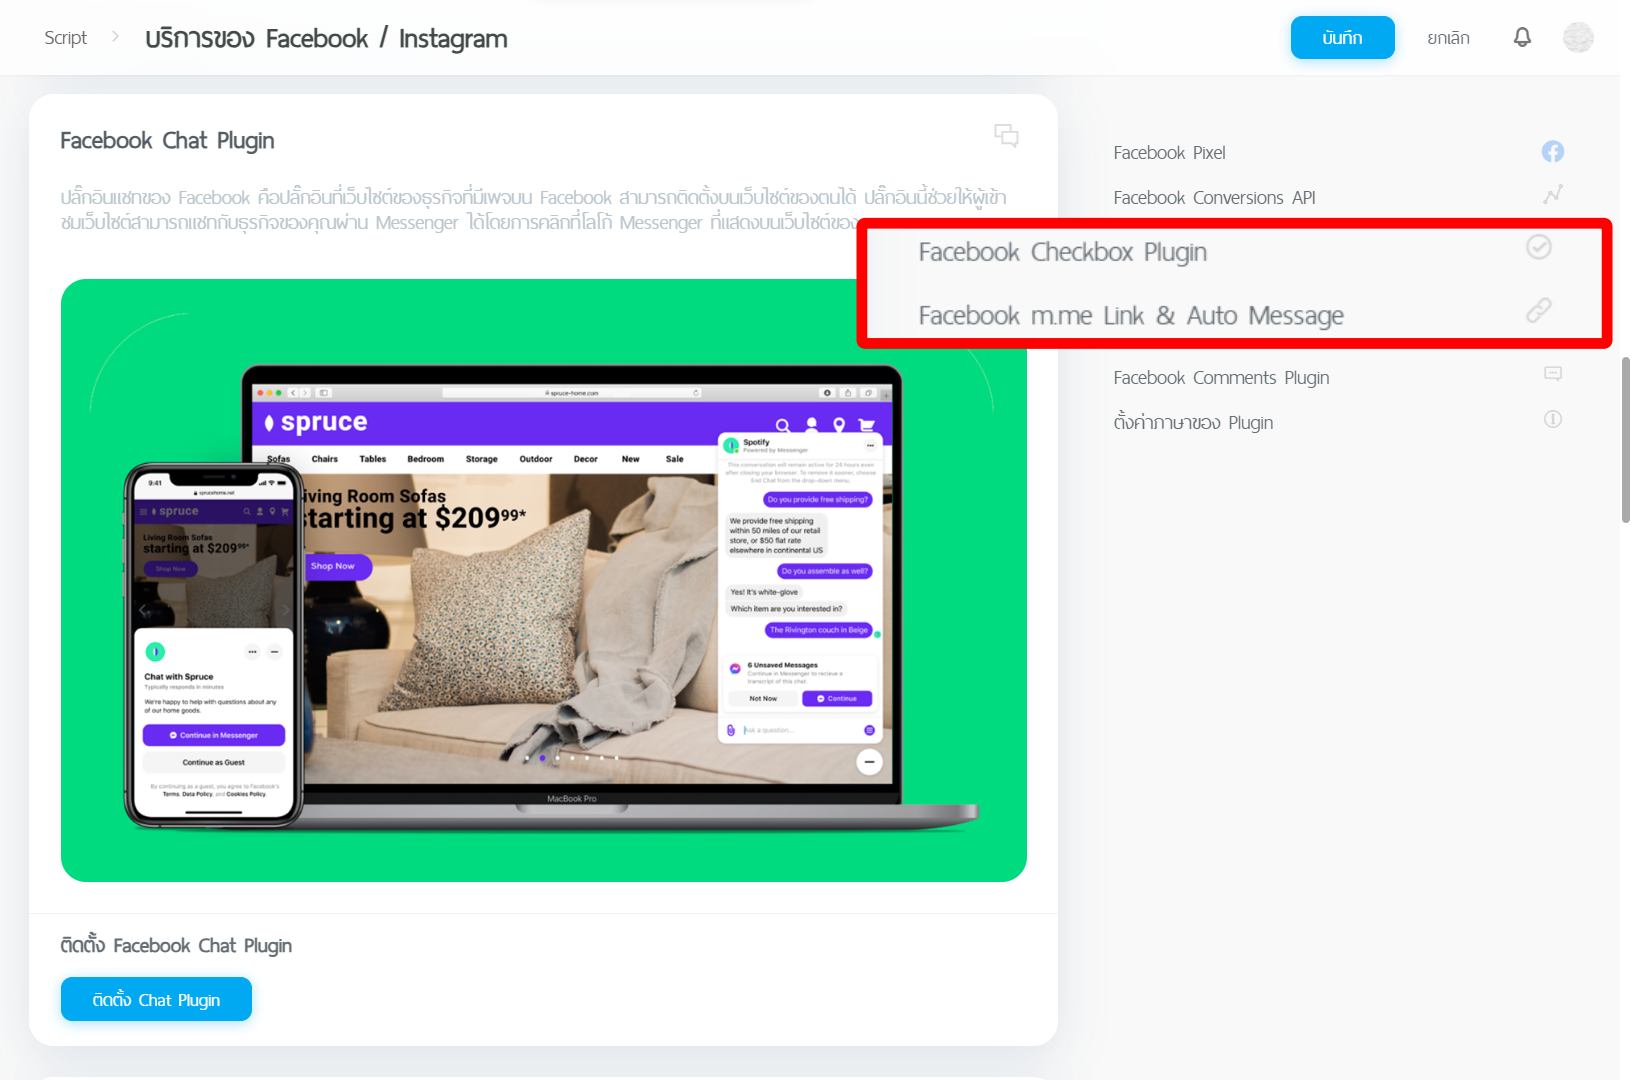
Task: Click the chain link icon beside m.me Link
Action: tap(1538, 311)
